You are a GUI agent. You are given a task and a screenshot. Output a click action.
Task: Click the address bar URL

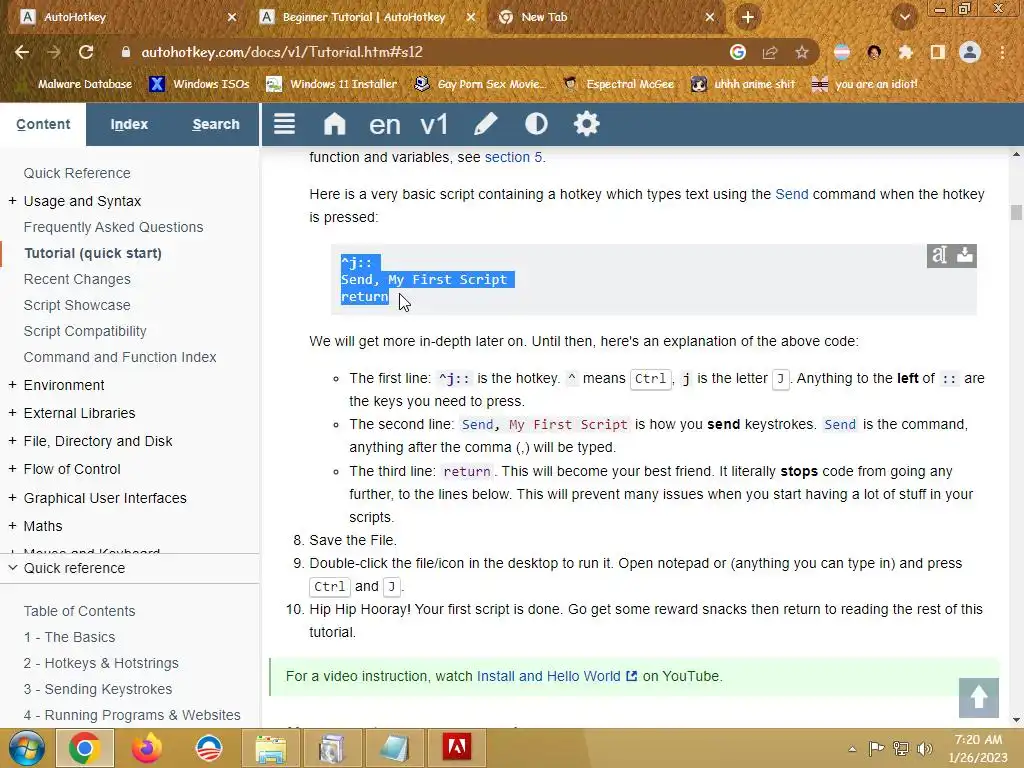pos(282,52)
